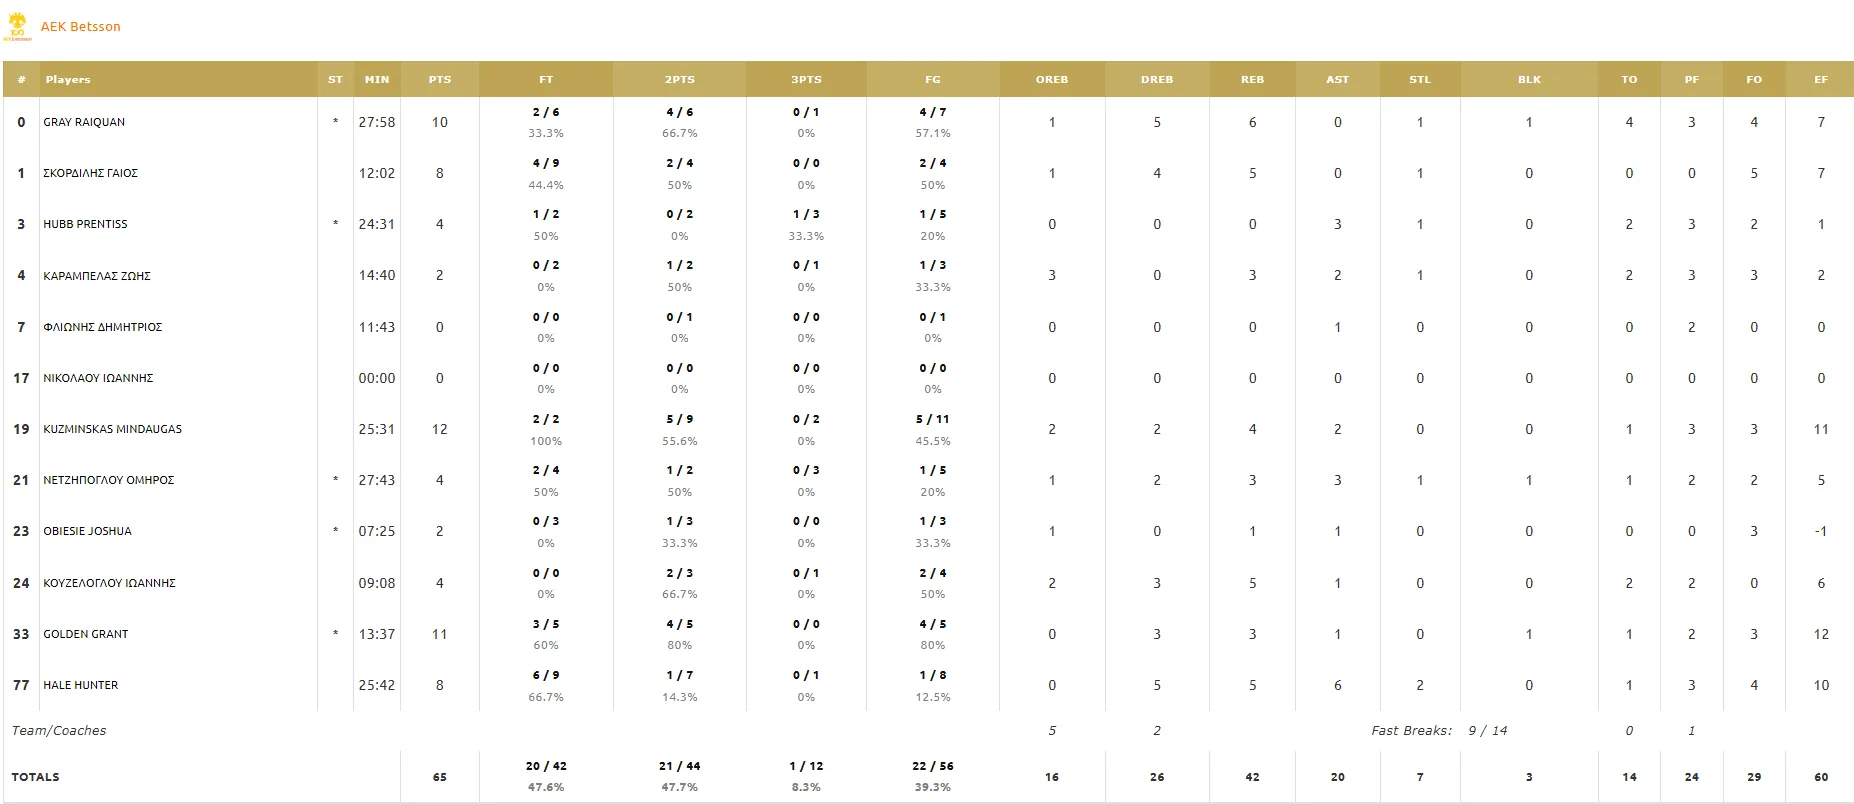Sort by the PTS column header
The image size is (1854, 804).
tap(440, 79)
